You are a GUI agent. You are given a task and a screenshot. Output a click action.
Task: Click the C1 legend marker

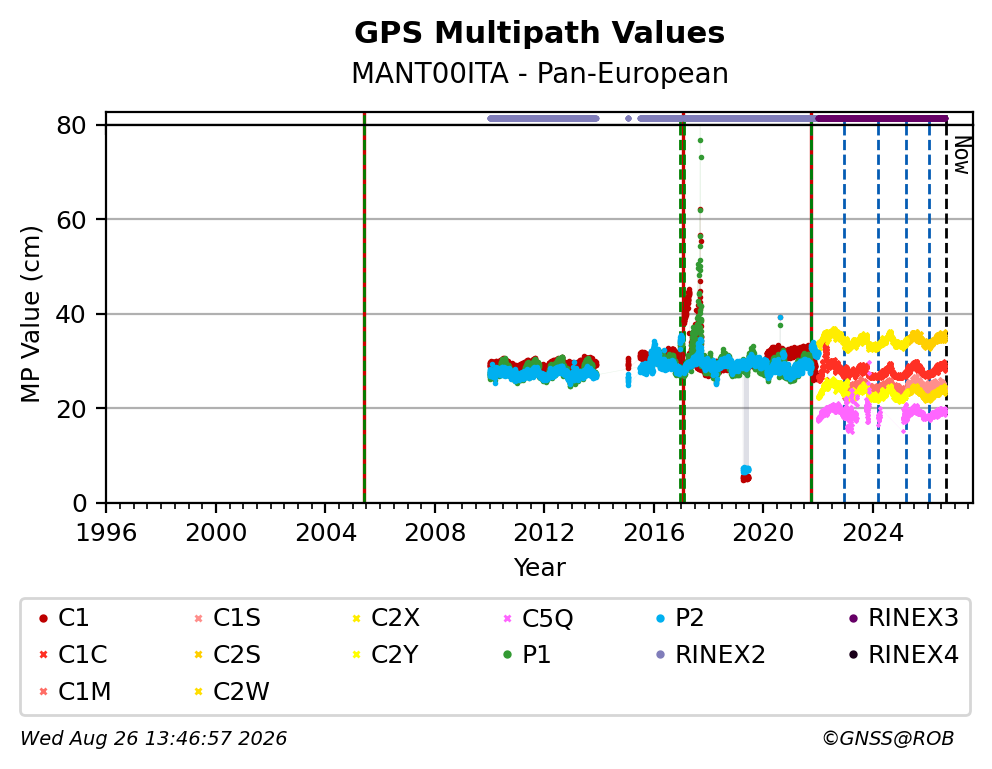tap(44, 618)
